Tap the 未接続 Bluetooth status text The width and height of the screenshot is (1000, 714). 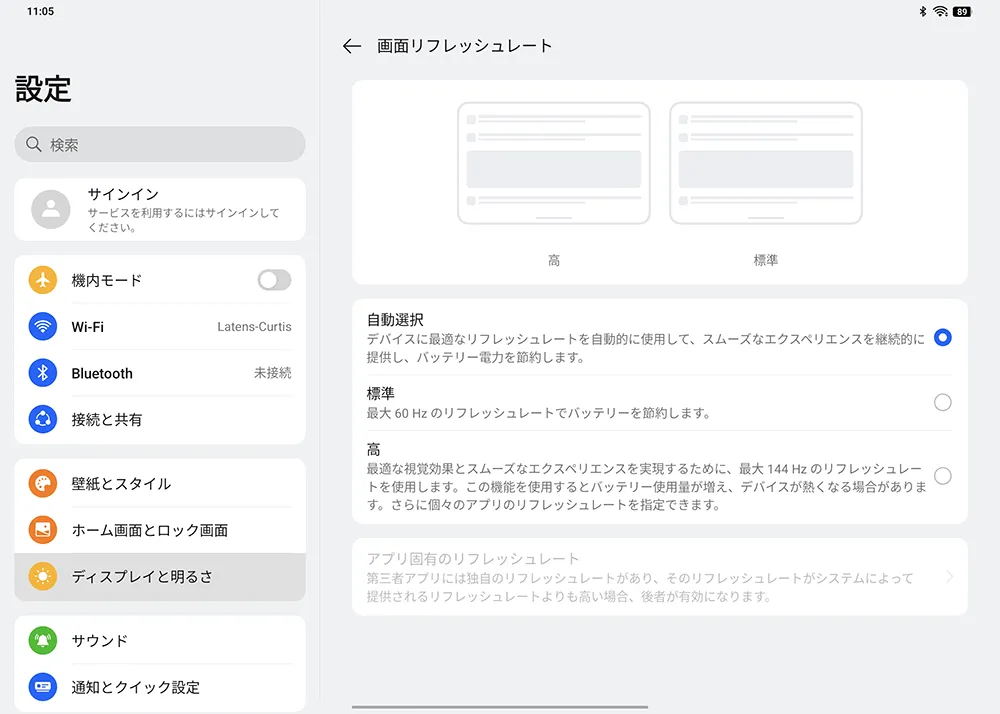coord(272,373)
